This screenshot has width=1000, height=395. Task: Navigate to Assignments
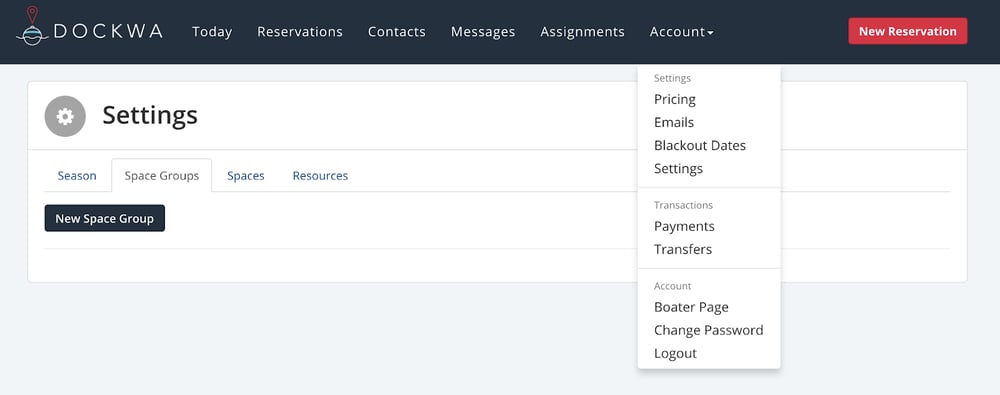(582, 31)
